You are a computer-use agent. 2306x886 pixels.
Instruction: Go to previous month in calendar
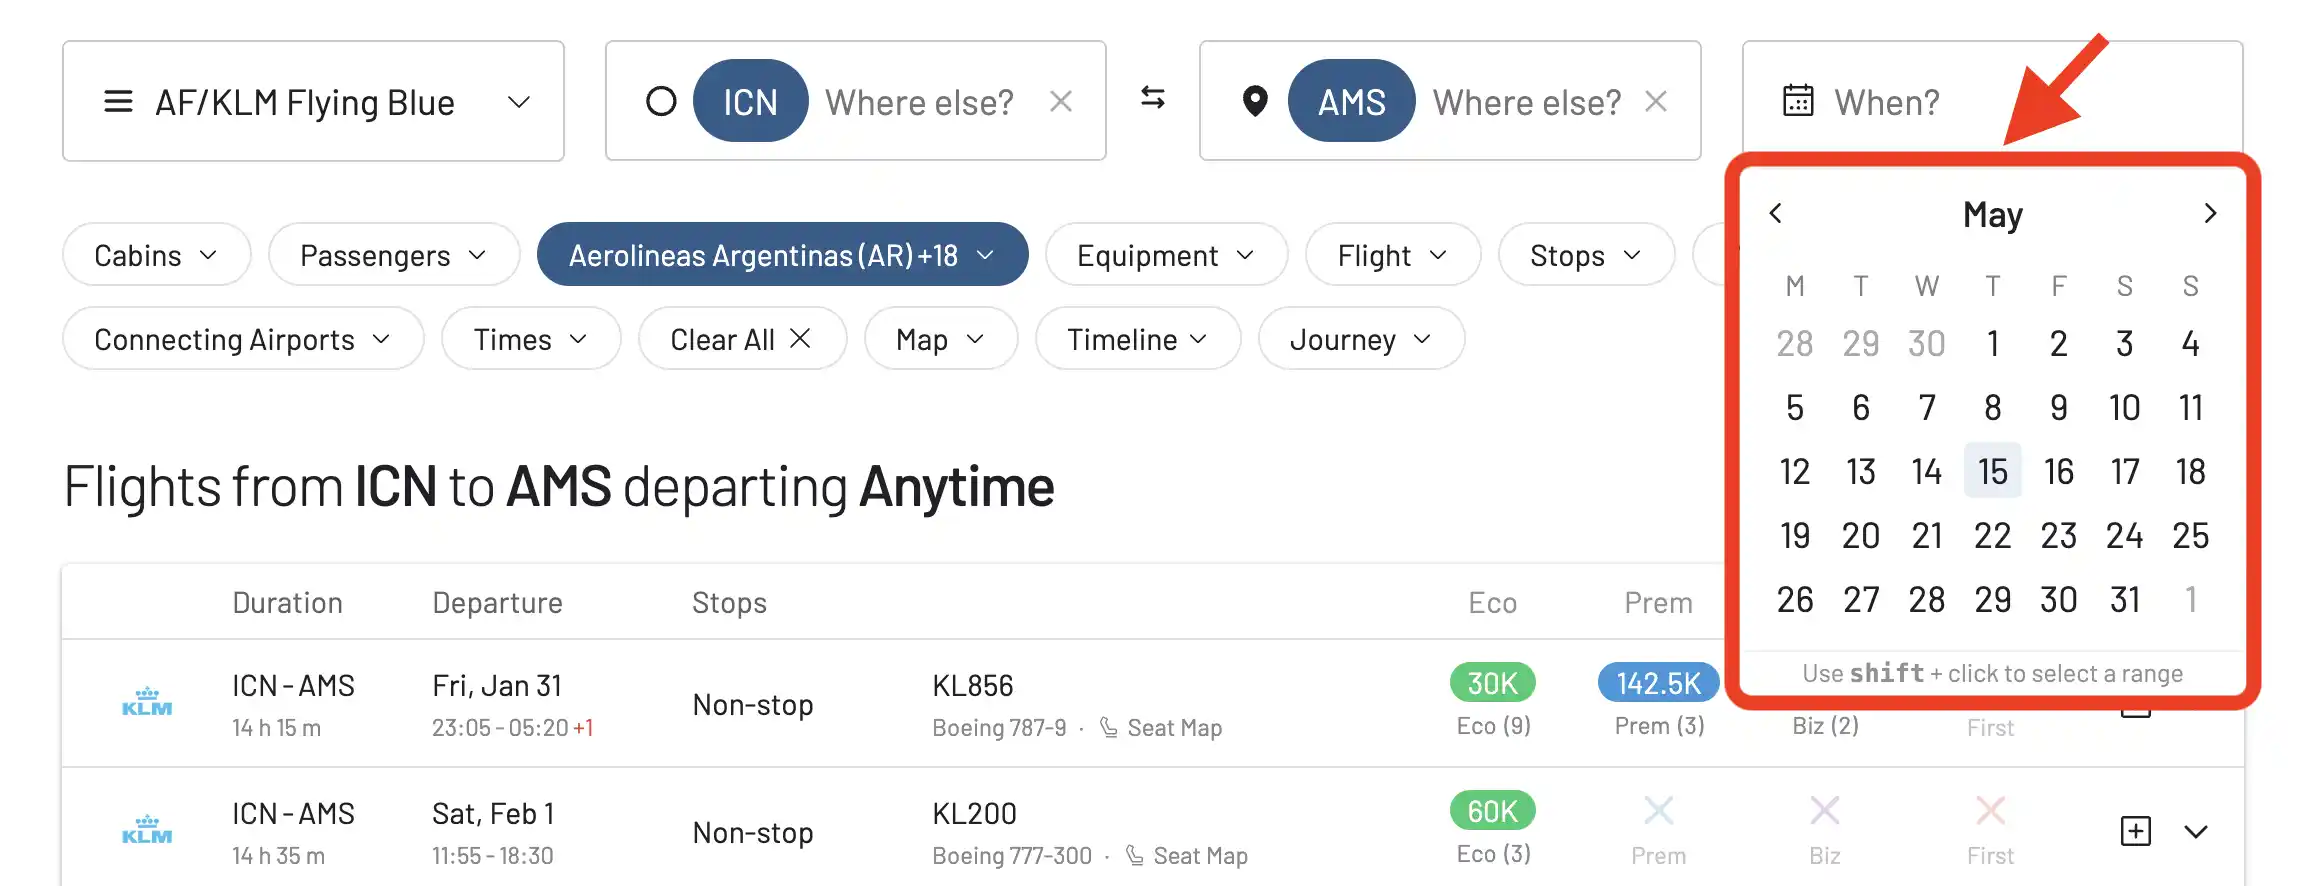coord(1776,213)
